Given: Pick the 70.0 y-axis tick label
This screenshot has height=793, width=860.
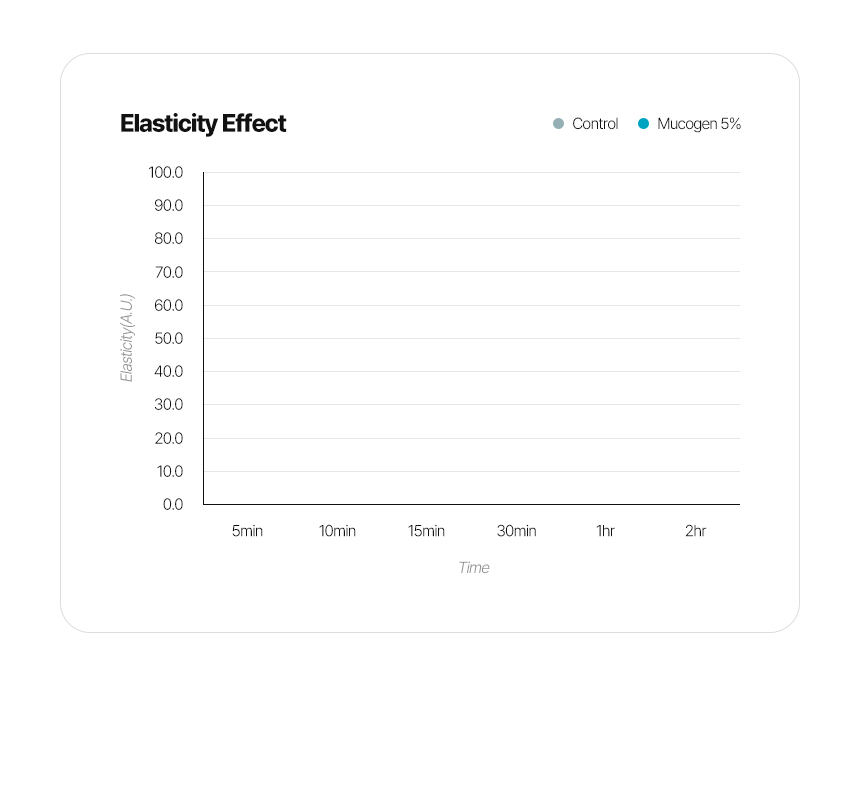Looking at the screenshot, I should pyautogui.click(x=168, y=272).
